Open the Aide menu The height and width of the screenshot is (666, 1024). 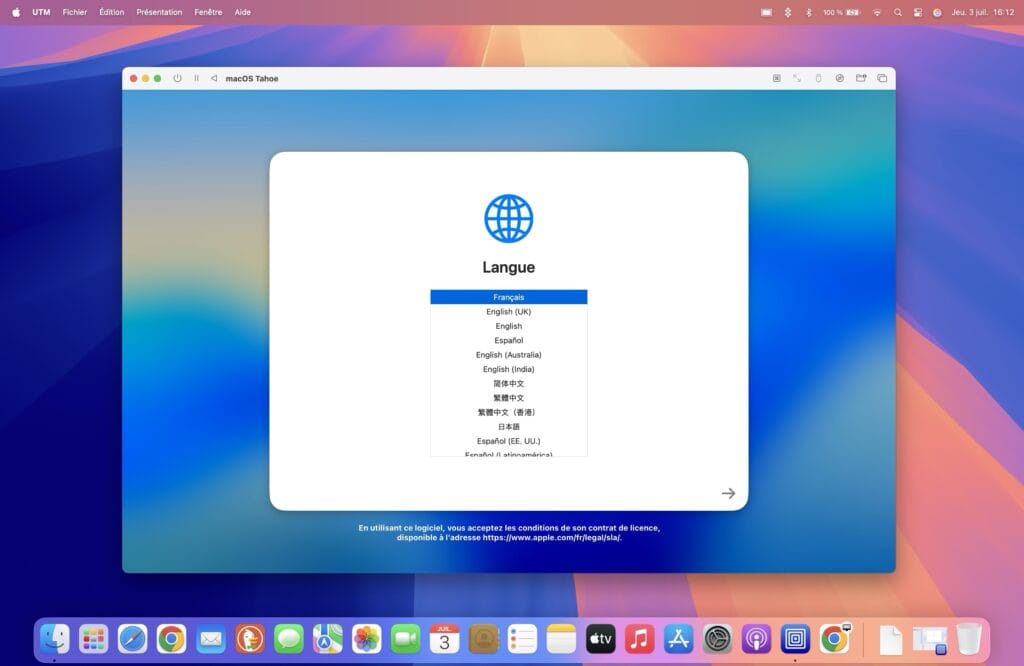(x=242, y=12)
